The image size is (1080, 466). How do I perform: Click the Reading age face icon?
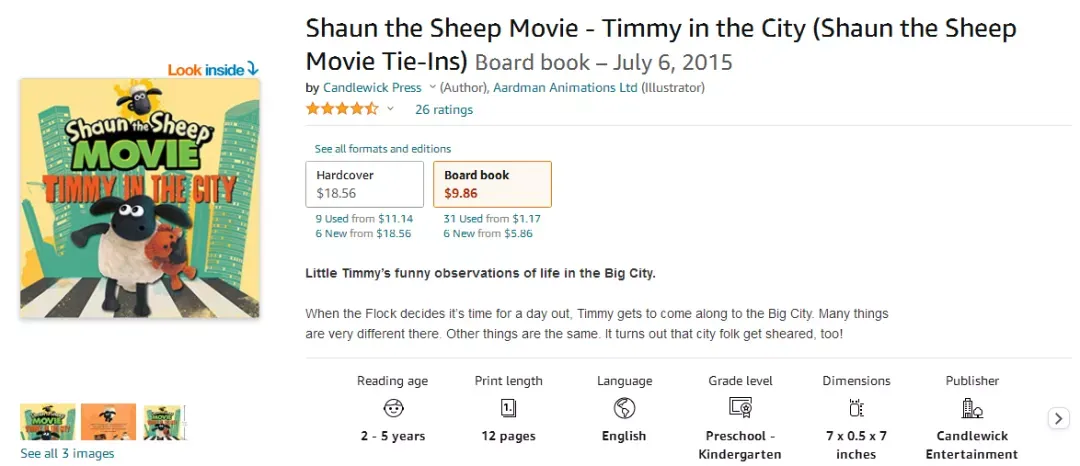tap(393, 408)
